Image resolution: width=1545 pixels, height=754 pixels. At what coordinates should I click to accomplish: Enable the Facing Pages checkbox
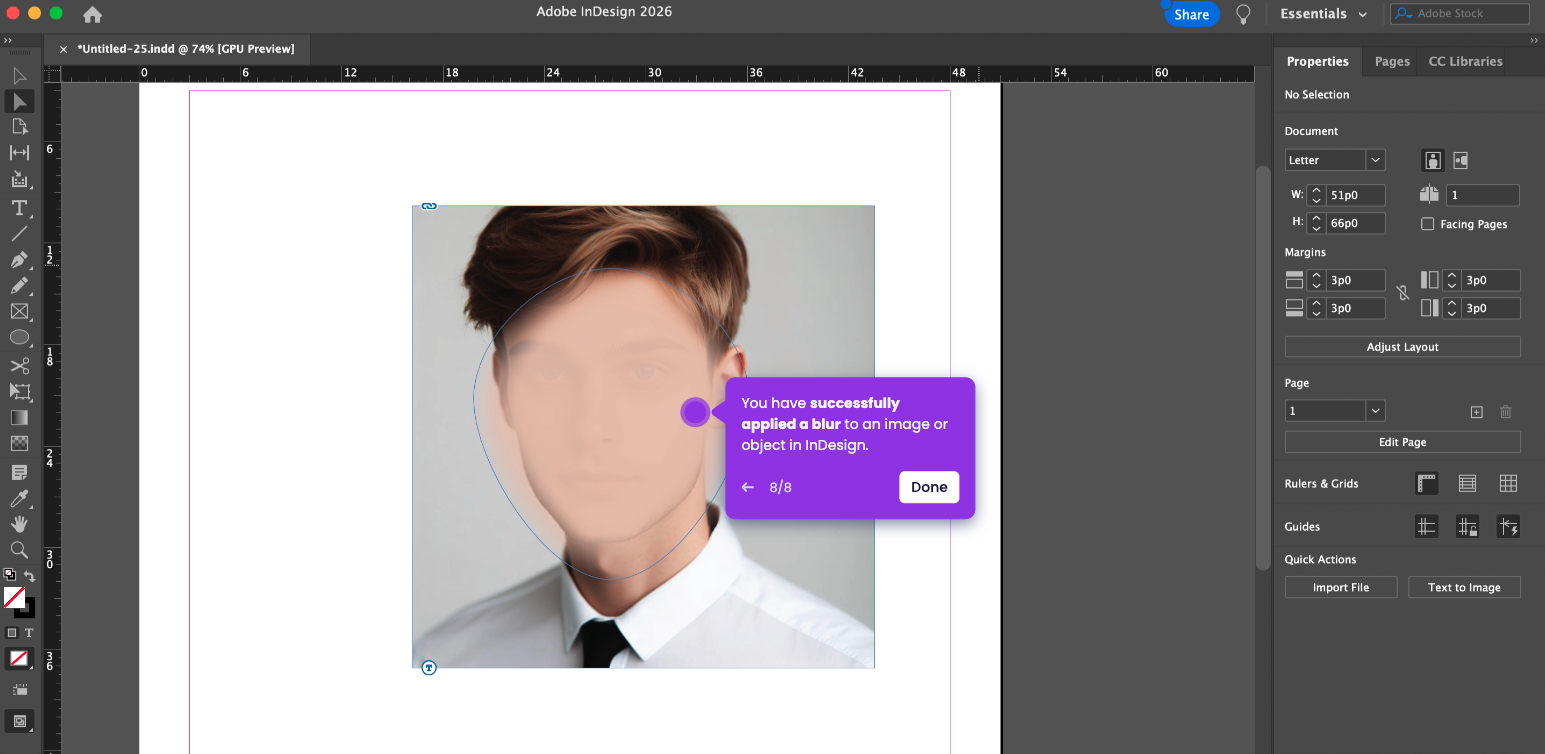pos(1427,224)
